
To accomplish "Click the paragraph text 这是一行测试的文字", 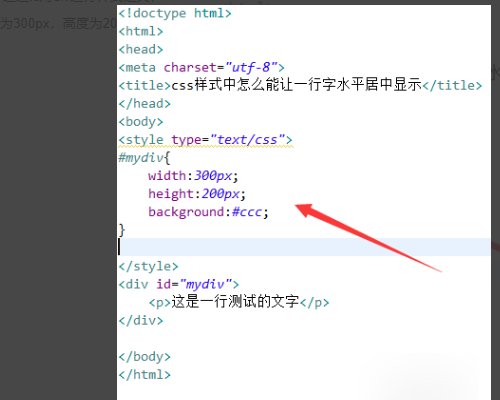I will click(235, 302).
